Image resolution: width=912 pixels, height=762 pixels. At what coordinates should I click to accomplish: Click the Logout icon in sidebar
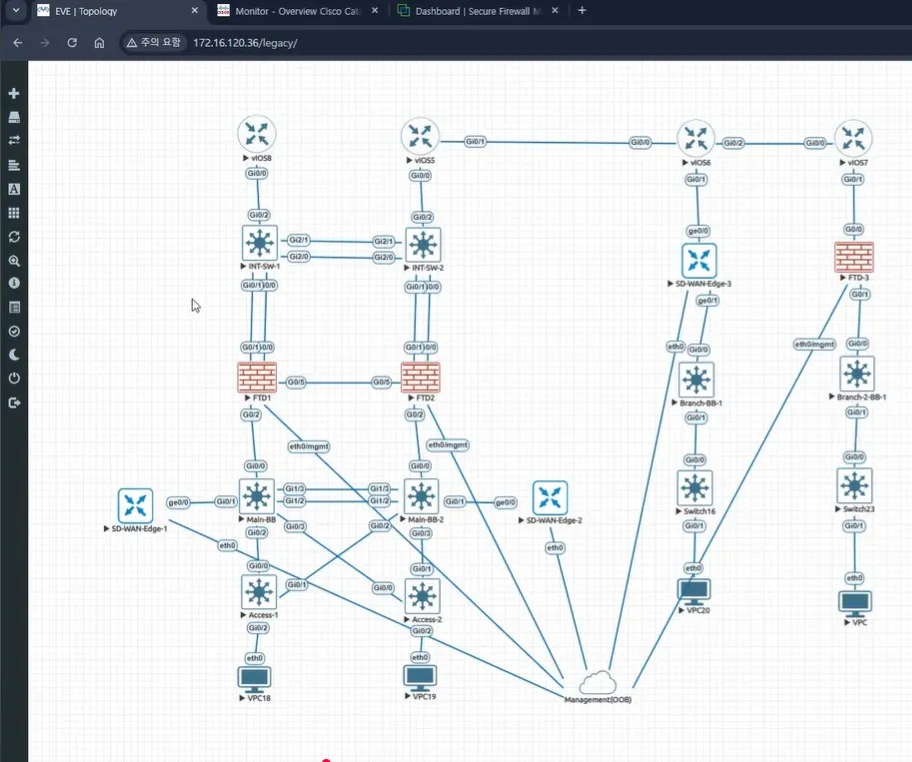tap(14, 403)
